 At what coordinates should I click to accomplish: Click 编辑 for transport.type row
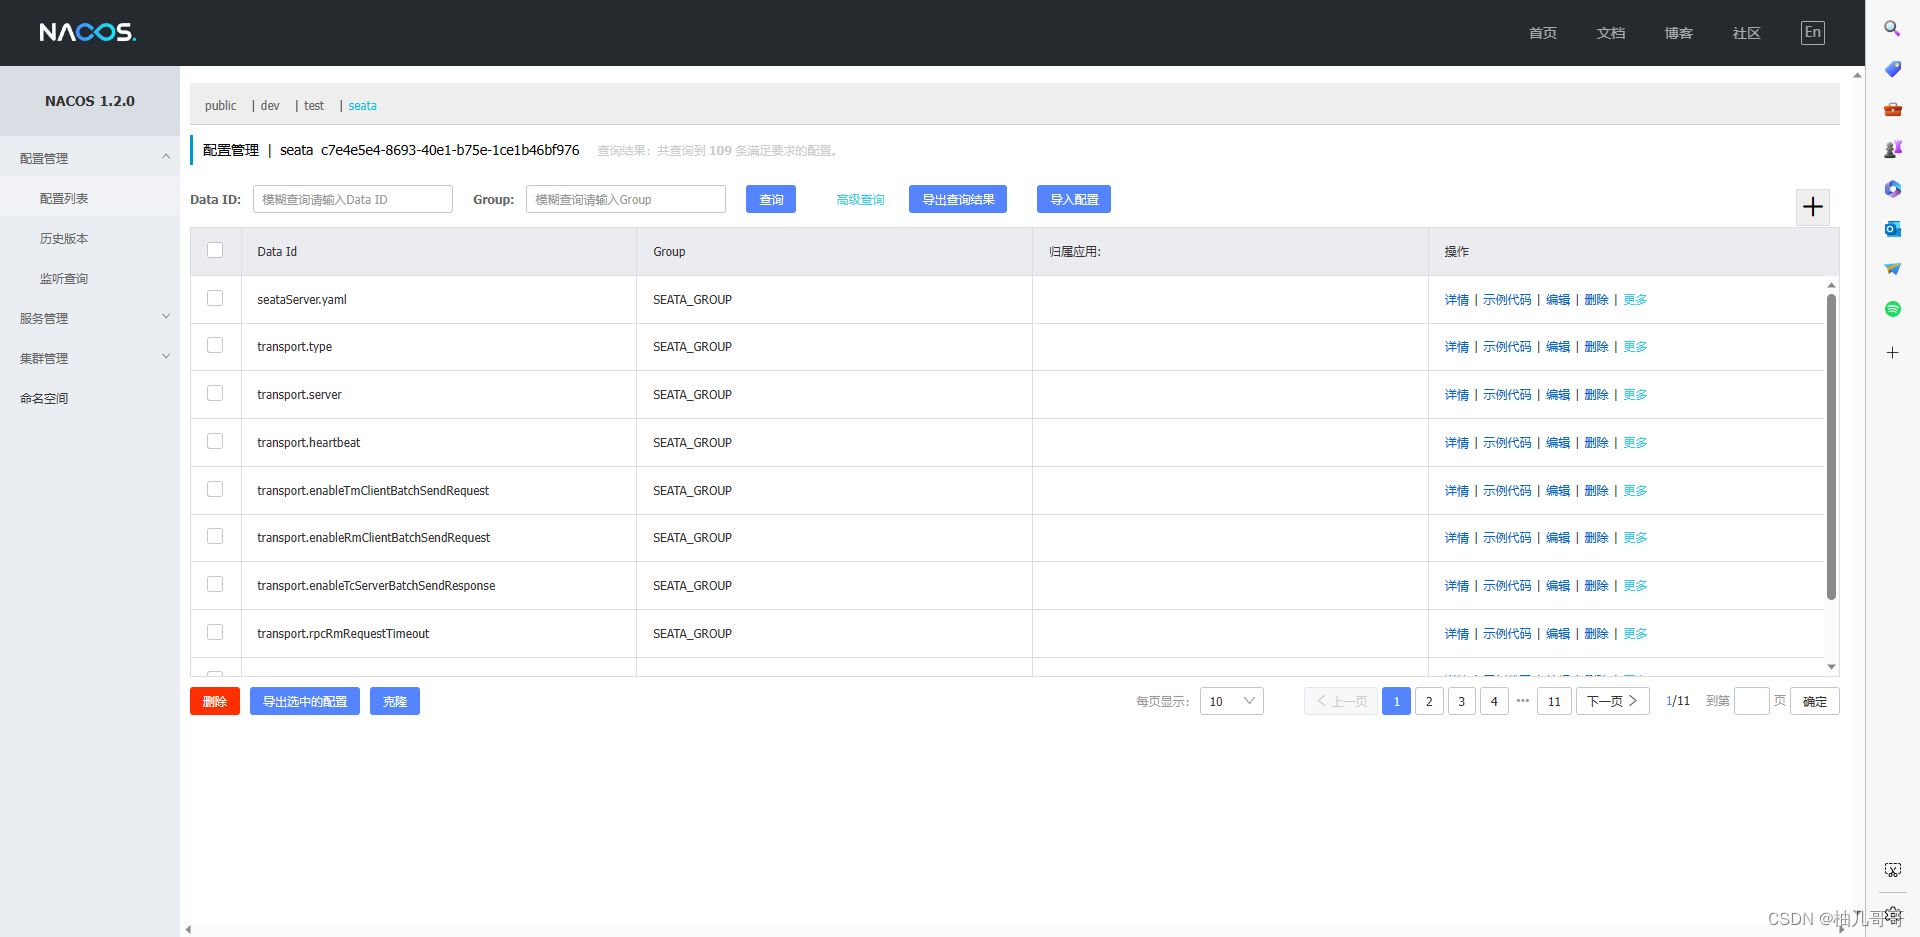[x=1558, y=347]
